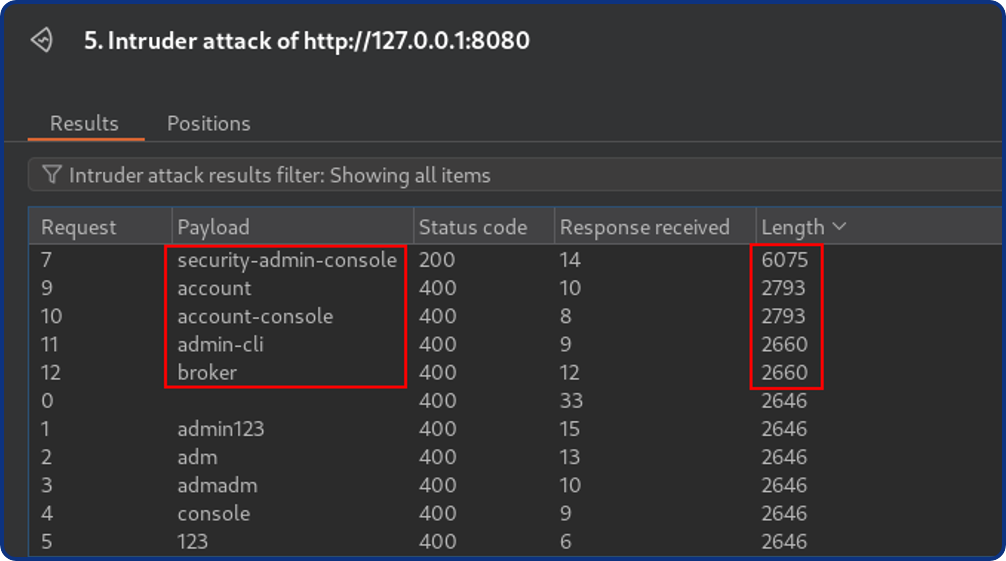Select request number 0 row
This screenshot has width=1006, height=561.
point(47,401)
